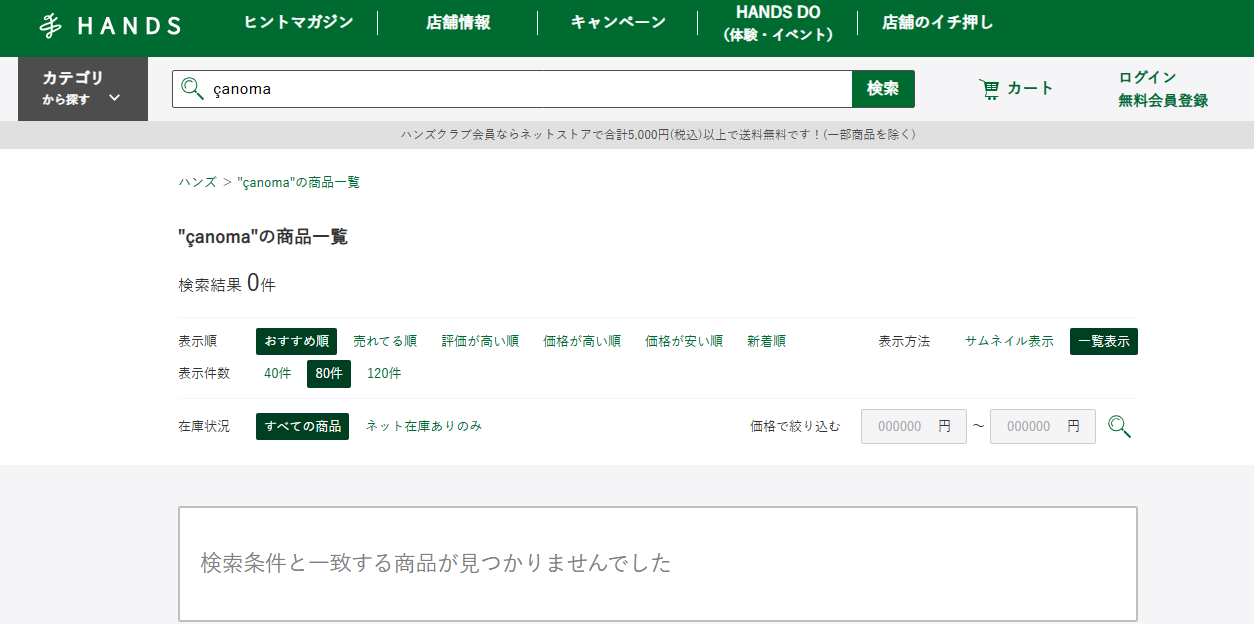Sort by おすすめ順
Screen dimensions: 1254x624
(296, 341)
